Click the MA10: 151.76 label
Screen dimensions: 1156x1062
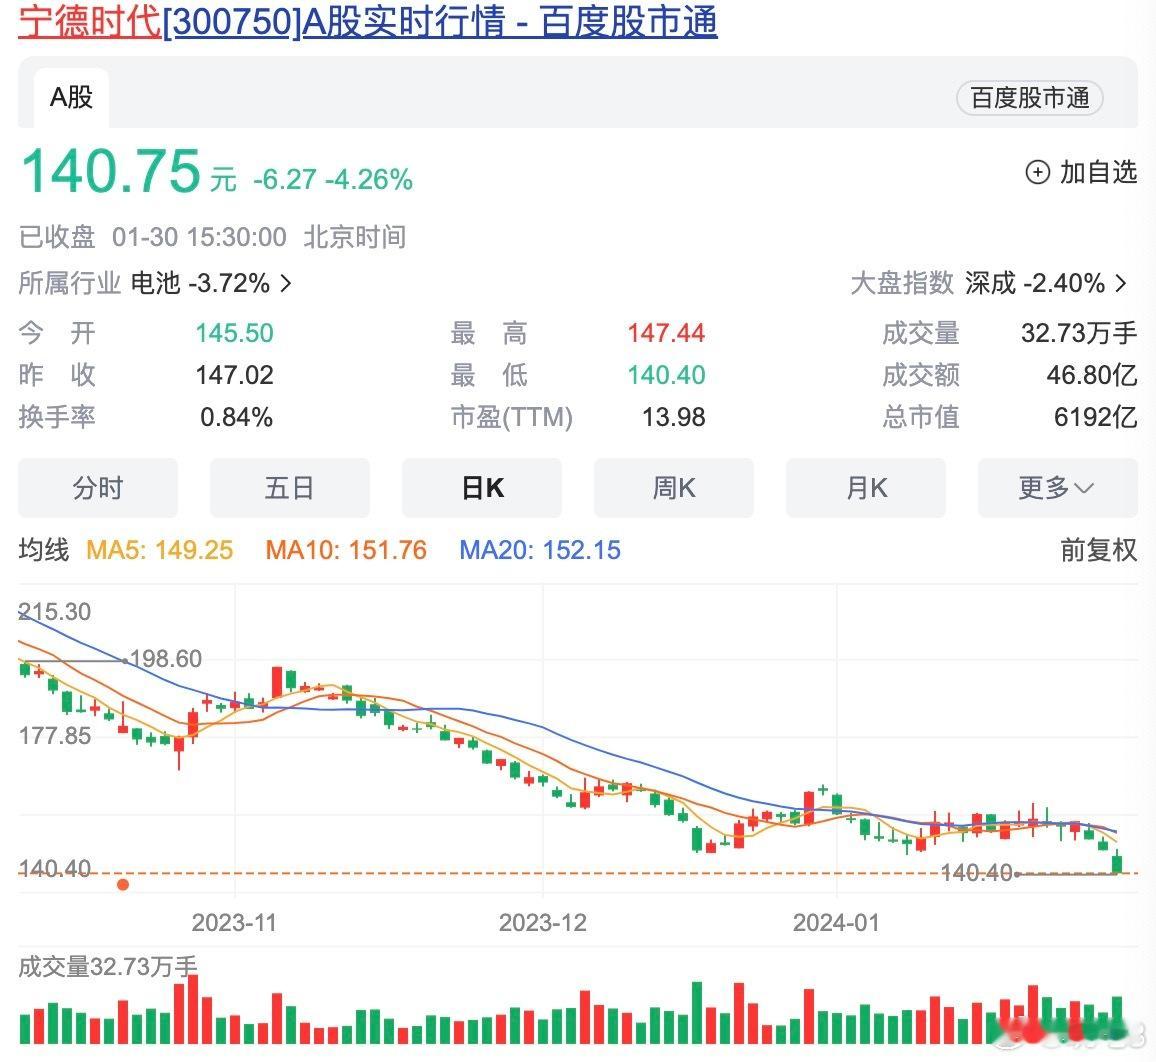pyautogui.click(x=346, y=549)
